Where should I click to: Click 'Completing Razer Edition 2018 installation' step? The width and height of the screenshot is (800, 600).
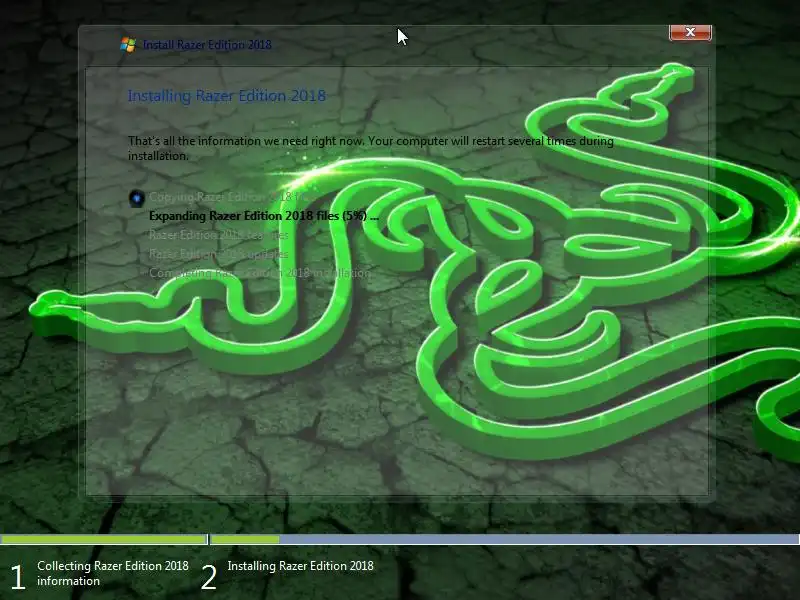coord(259,273)
